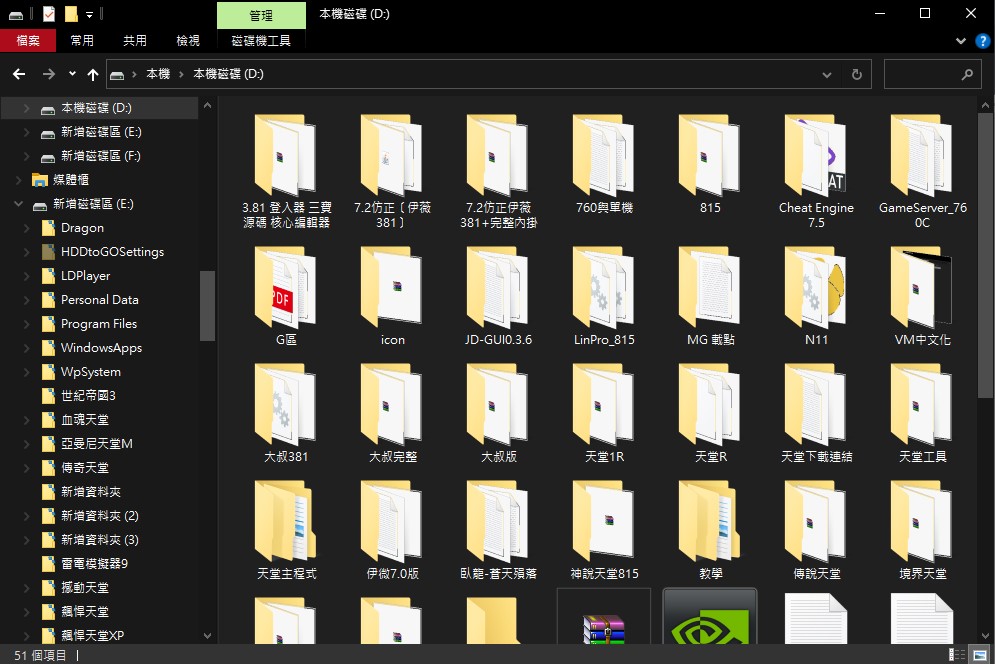Open the Cheat Engine 7.5 folder
This screenshot has height=664, width=995.
pyautogui.click(x=816, y=171)
